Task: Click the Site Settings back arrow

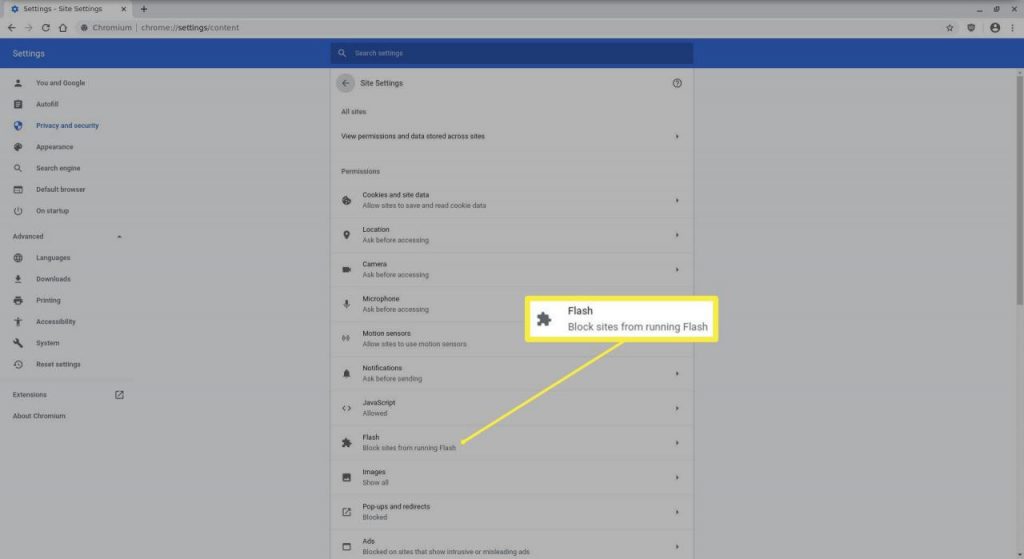Action: tap(345, 83)
